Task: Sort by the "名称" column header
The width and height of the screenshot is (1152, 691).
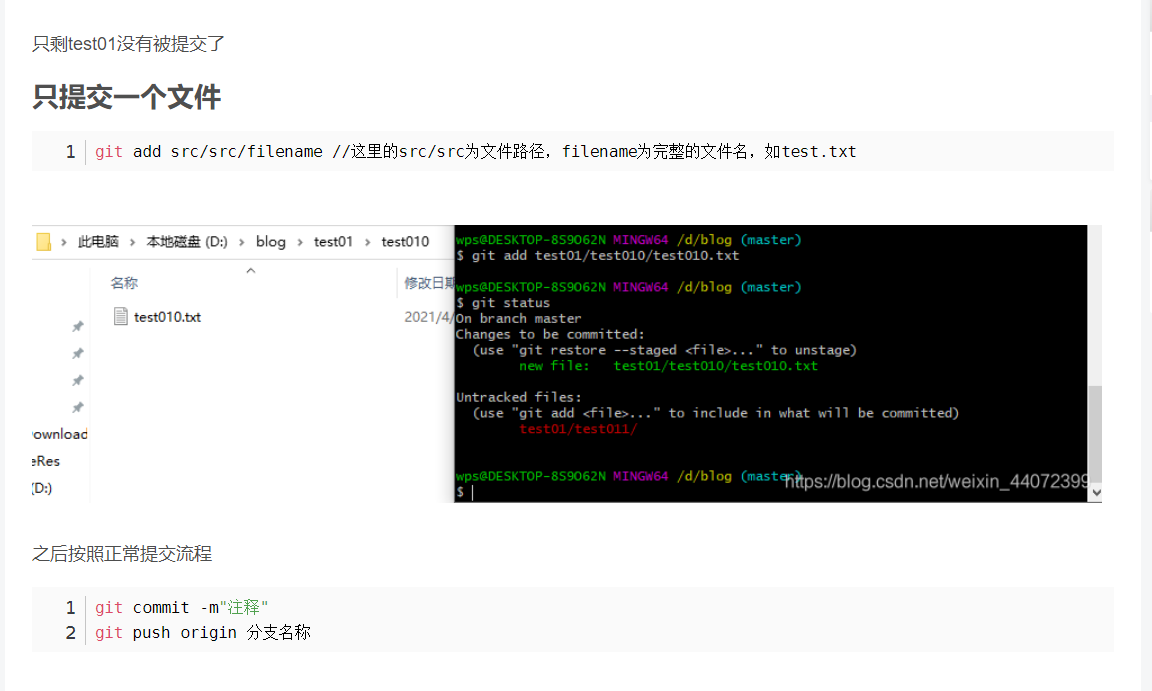Action: [x=124, y=283]
